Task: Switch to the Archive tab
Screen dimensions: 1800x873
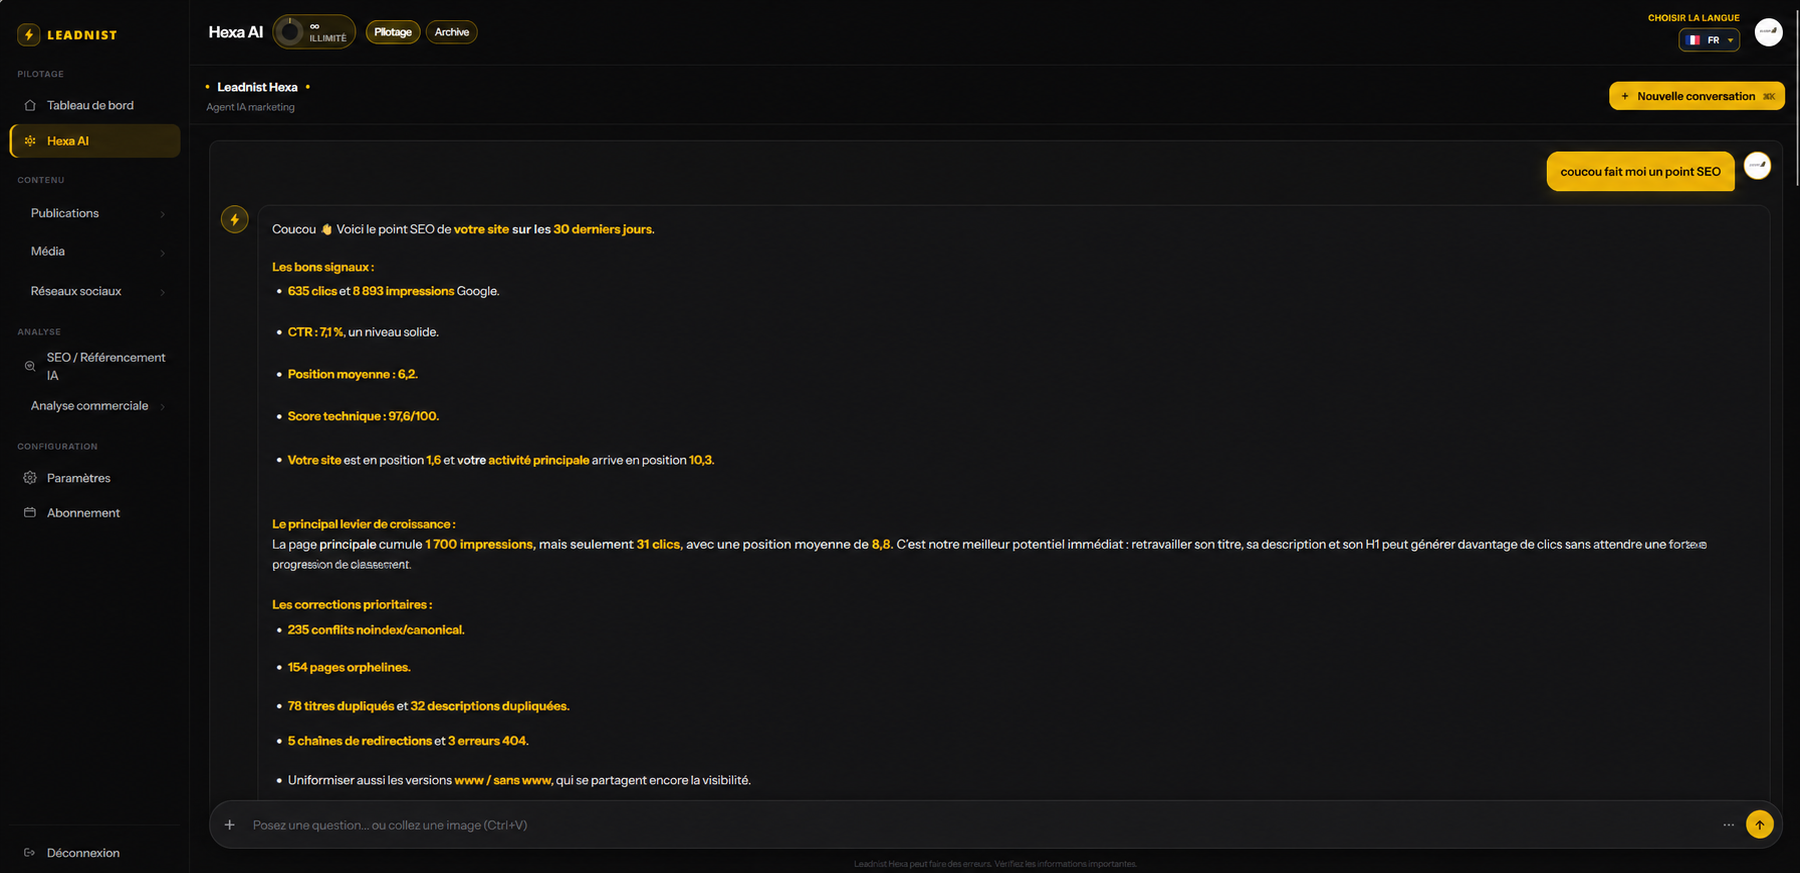Action: click(x=452, y=32)
